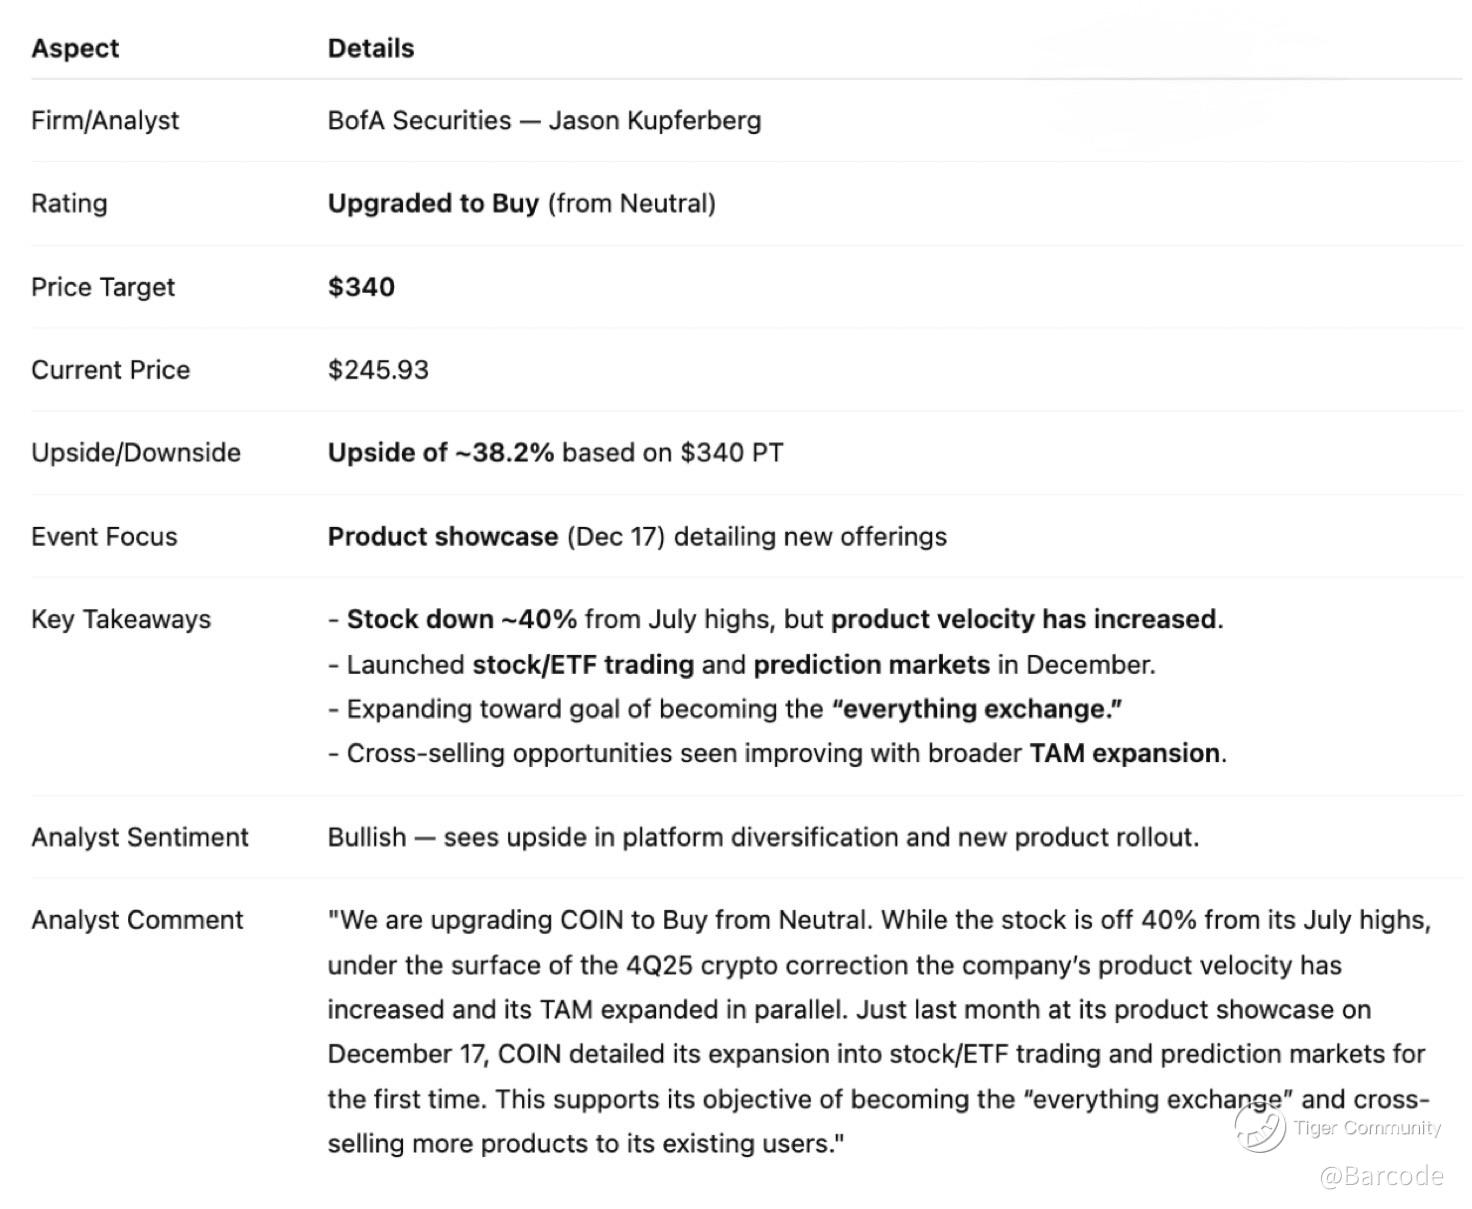Select the bold $340 price target value
This screenshot has height=1209, width=1472.
(361, 287)
